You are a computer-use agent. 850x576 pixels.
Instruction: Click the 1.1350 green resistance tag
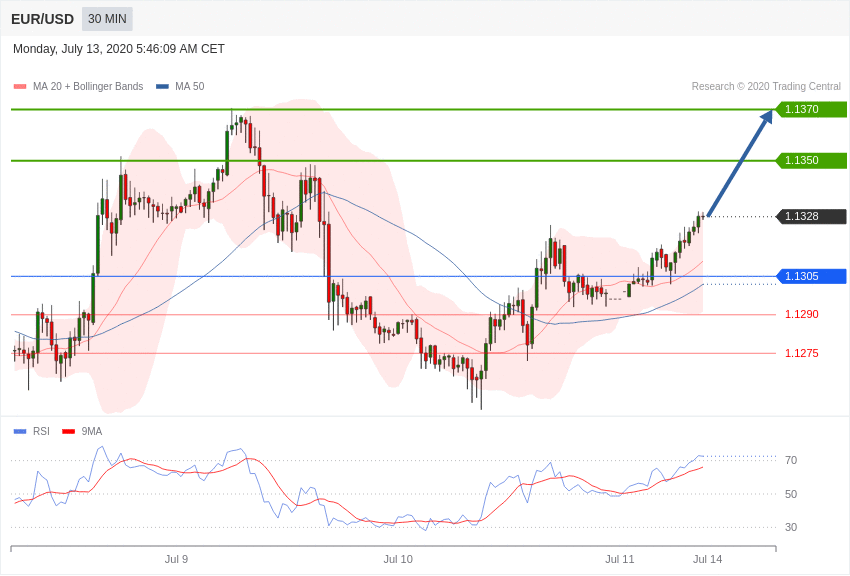(x=811, y=160)
